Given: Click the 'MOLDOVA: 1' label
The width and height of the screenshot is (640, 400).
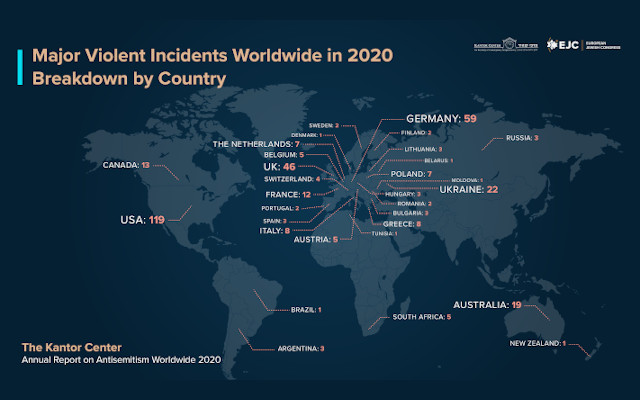Looking at the screenshot, I should coord(467,180).
